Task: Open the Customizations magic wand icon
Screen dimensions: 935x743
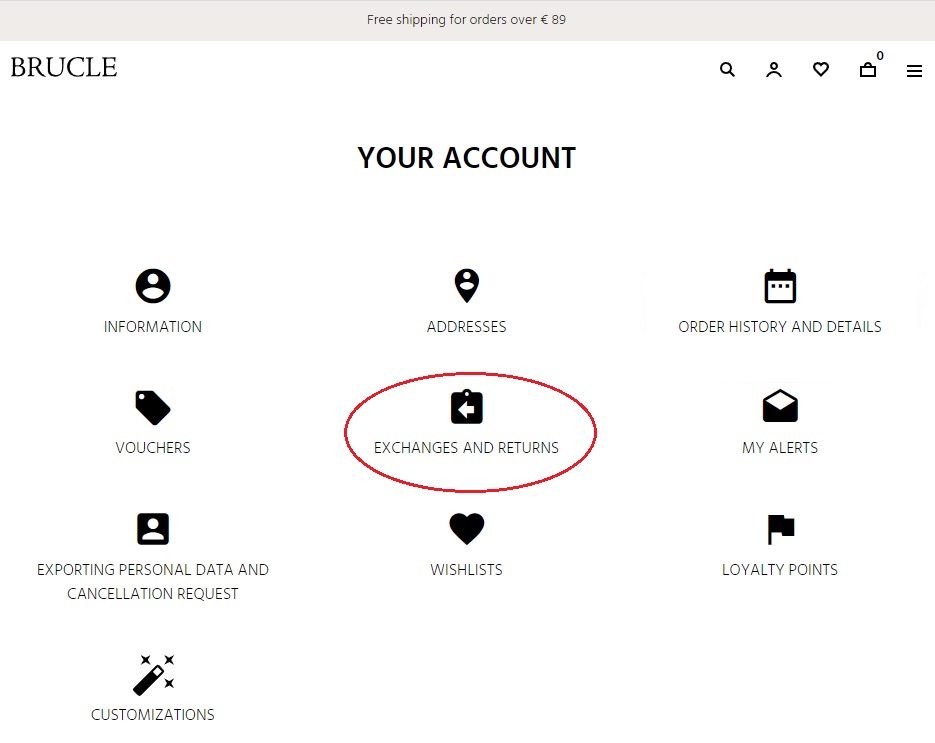Action: pos(154,674)
